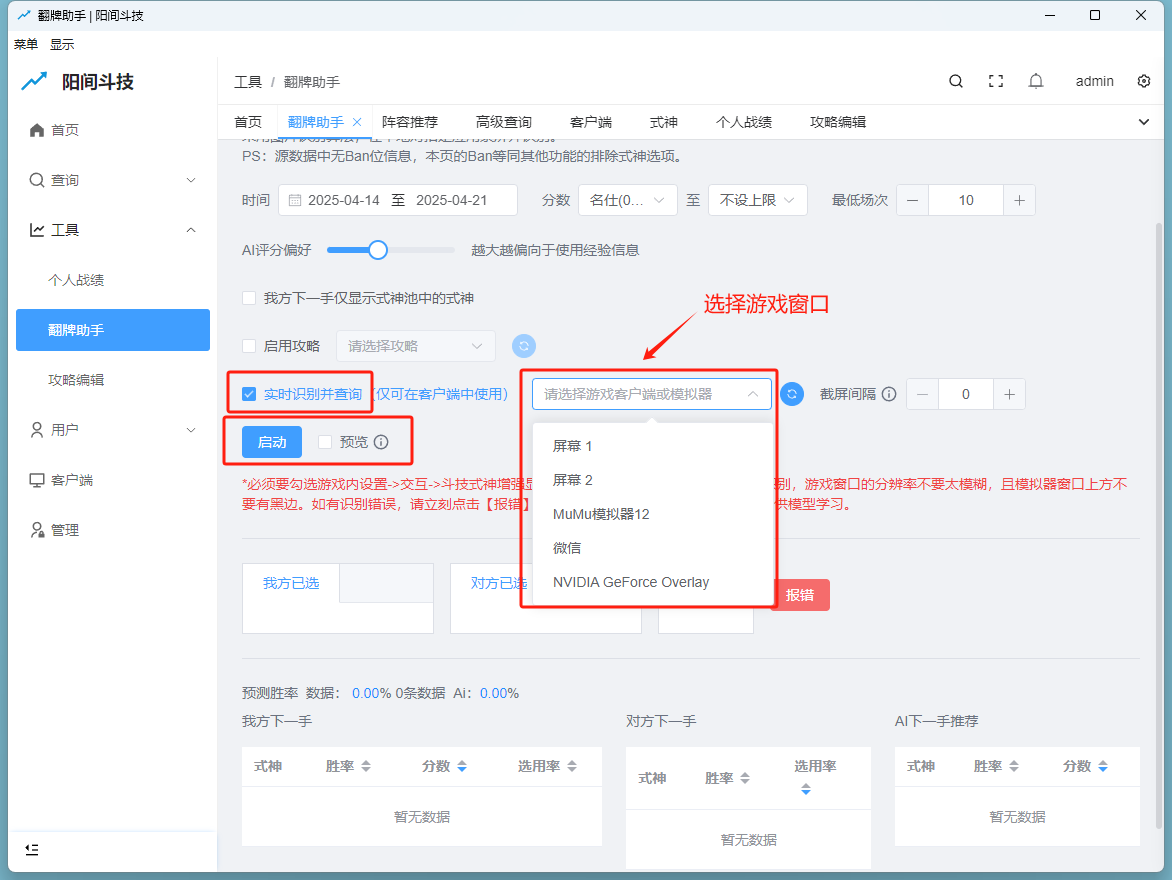Click the AI评分偏好 slider handle

click(x=377, y=249)
